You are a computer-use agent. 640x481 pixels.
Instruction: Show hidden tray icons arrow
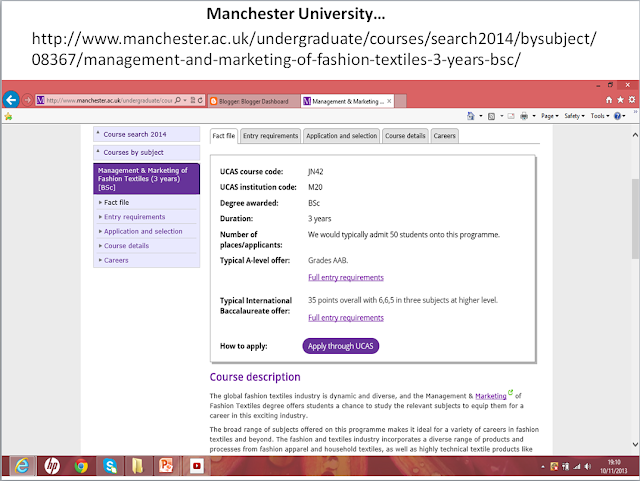coord(543,467)
